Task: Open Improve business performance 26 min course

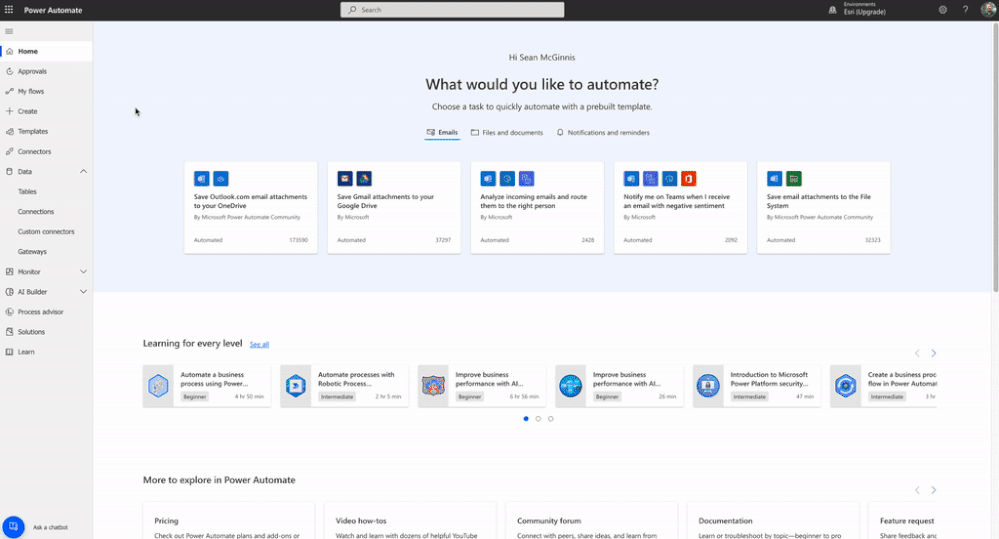Action: [619, 385]
